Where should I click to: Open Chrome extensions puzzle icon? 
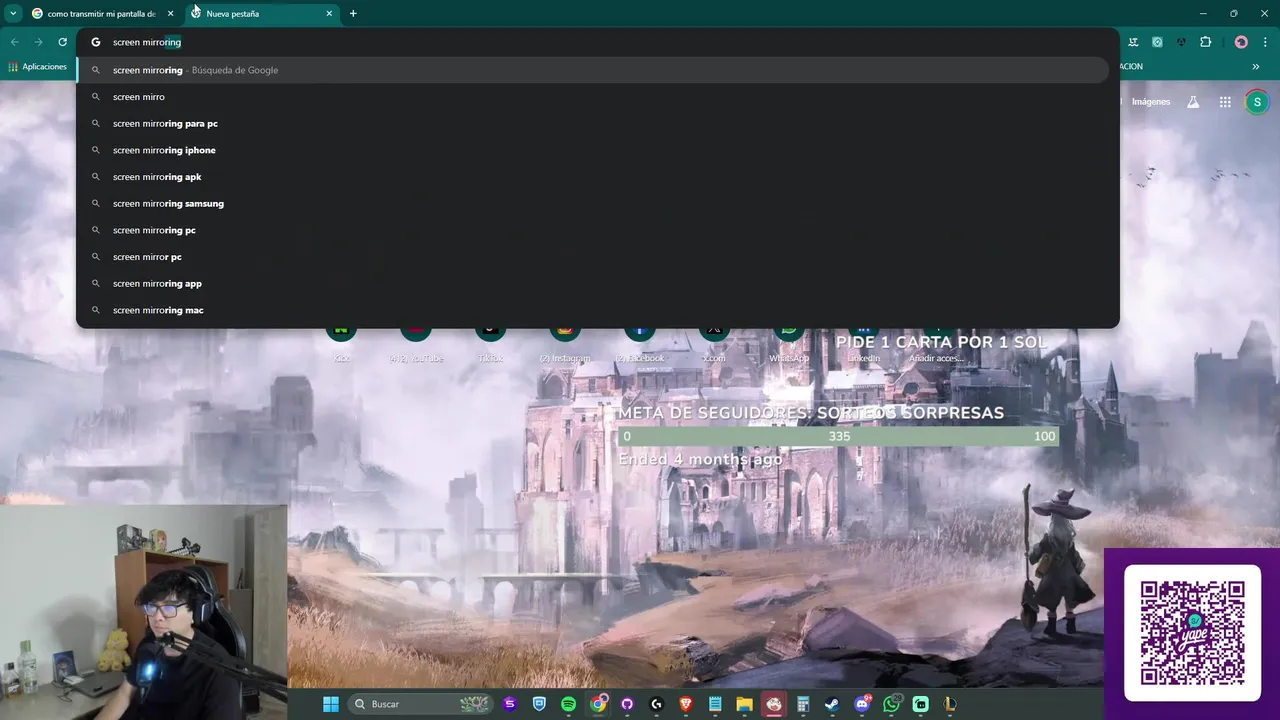click(x=1205, y=42)
